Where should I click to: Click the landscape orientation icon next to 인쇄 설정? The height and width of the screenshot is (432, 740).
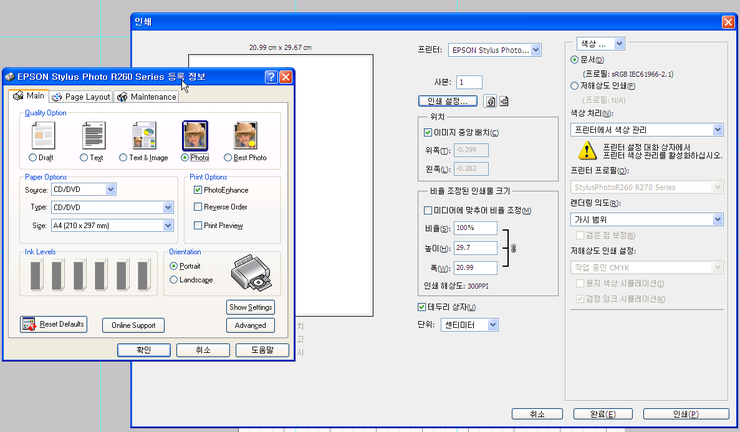pos(504,101)
